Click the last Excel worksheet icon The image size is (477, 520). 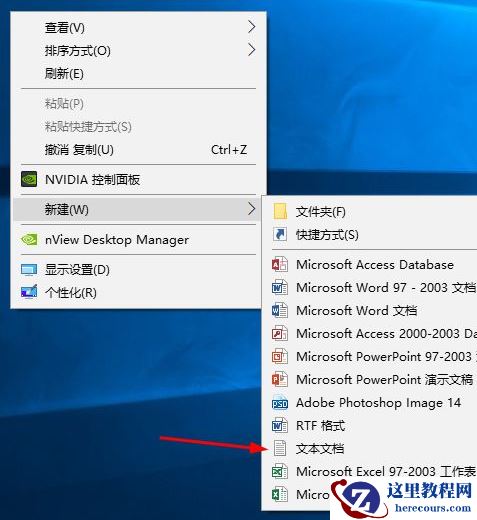pyautogui.click(x=280, y=495)
